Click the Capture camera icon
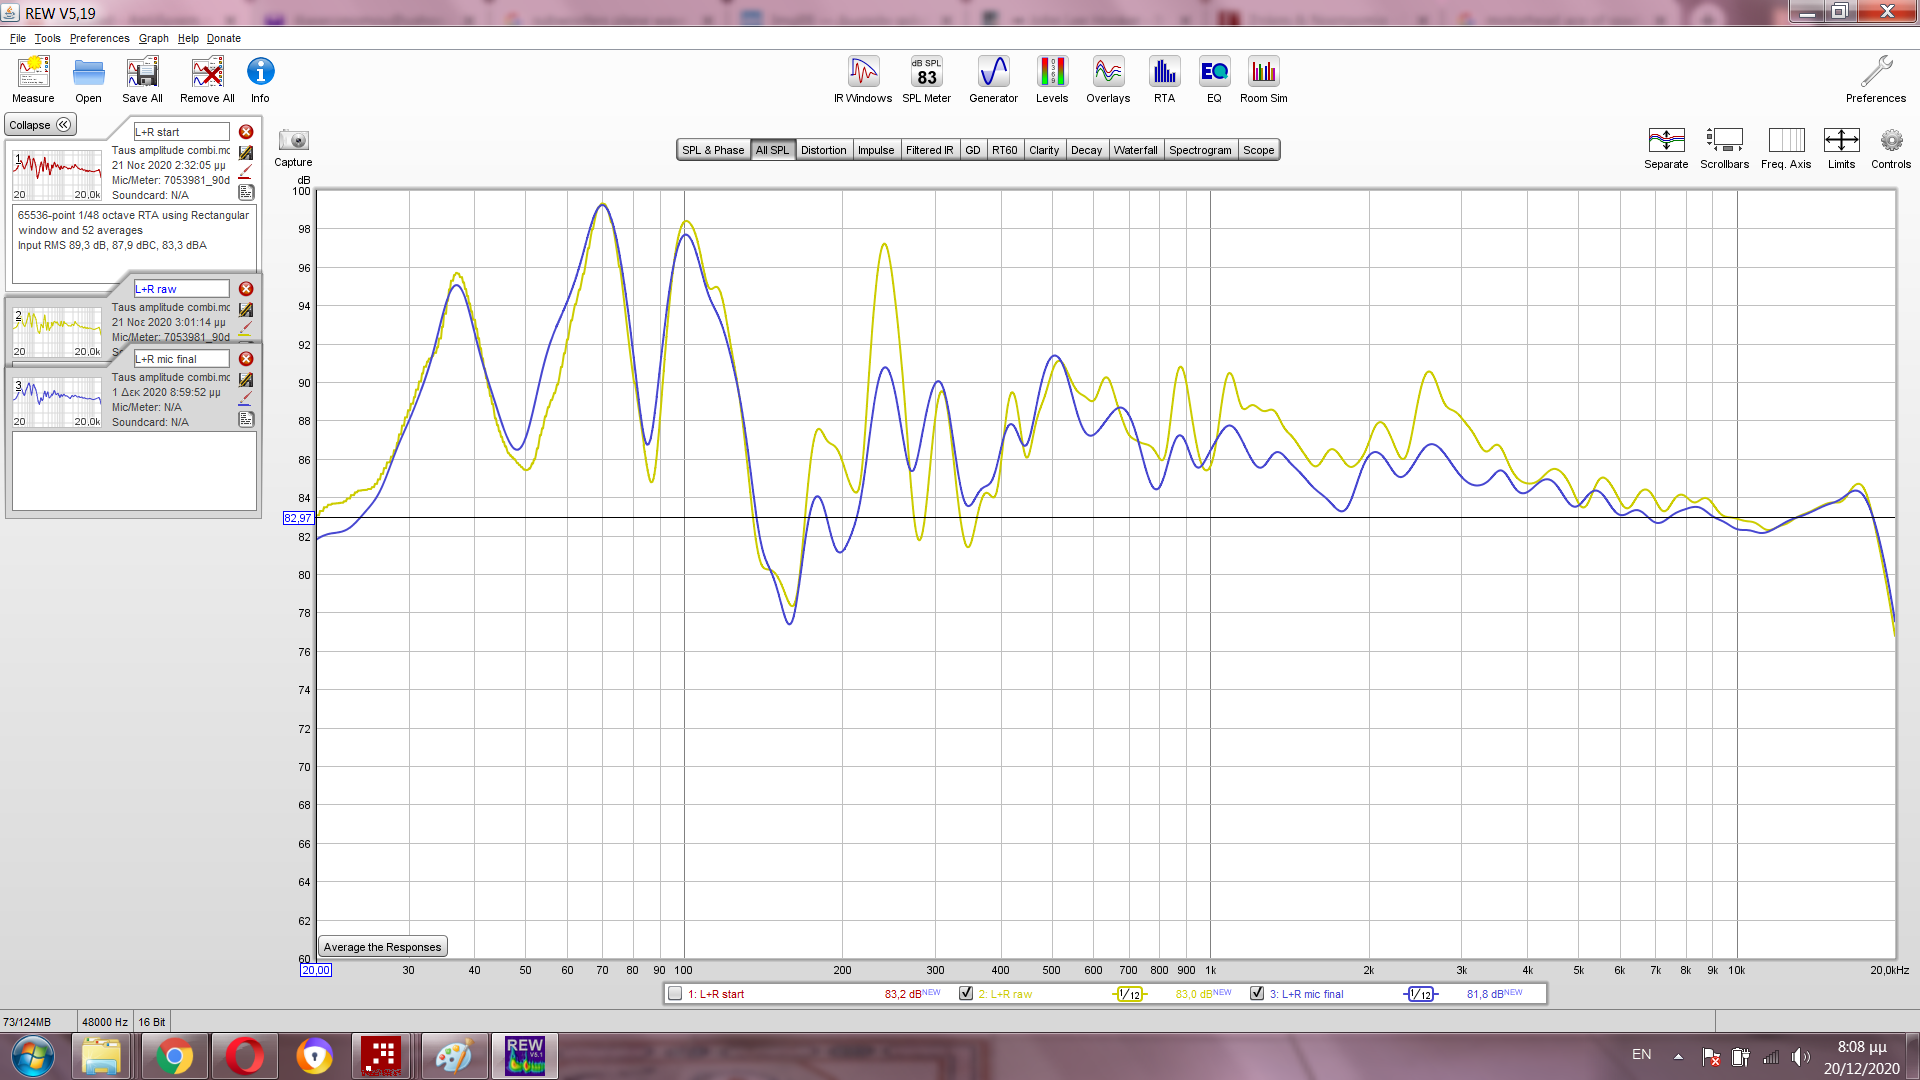Viewport: 1920px width, 1080px height. [293, 141]
